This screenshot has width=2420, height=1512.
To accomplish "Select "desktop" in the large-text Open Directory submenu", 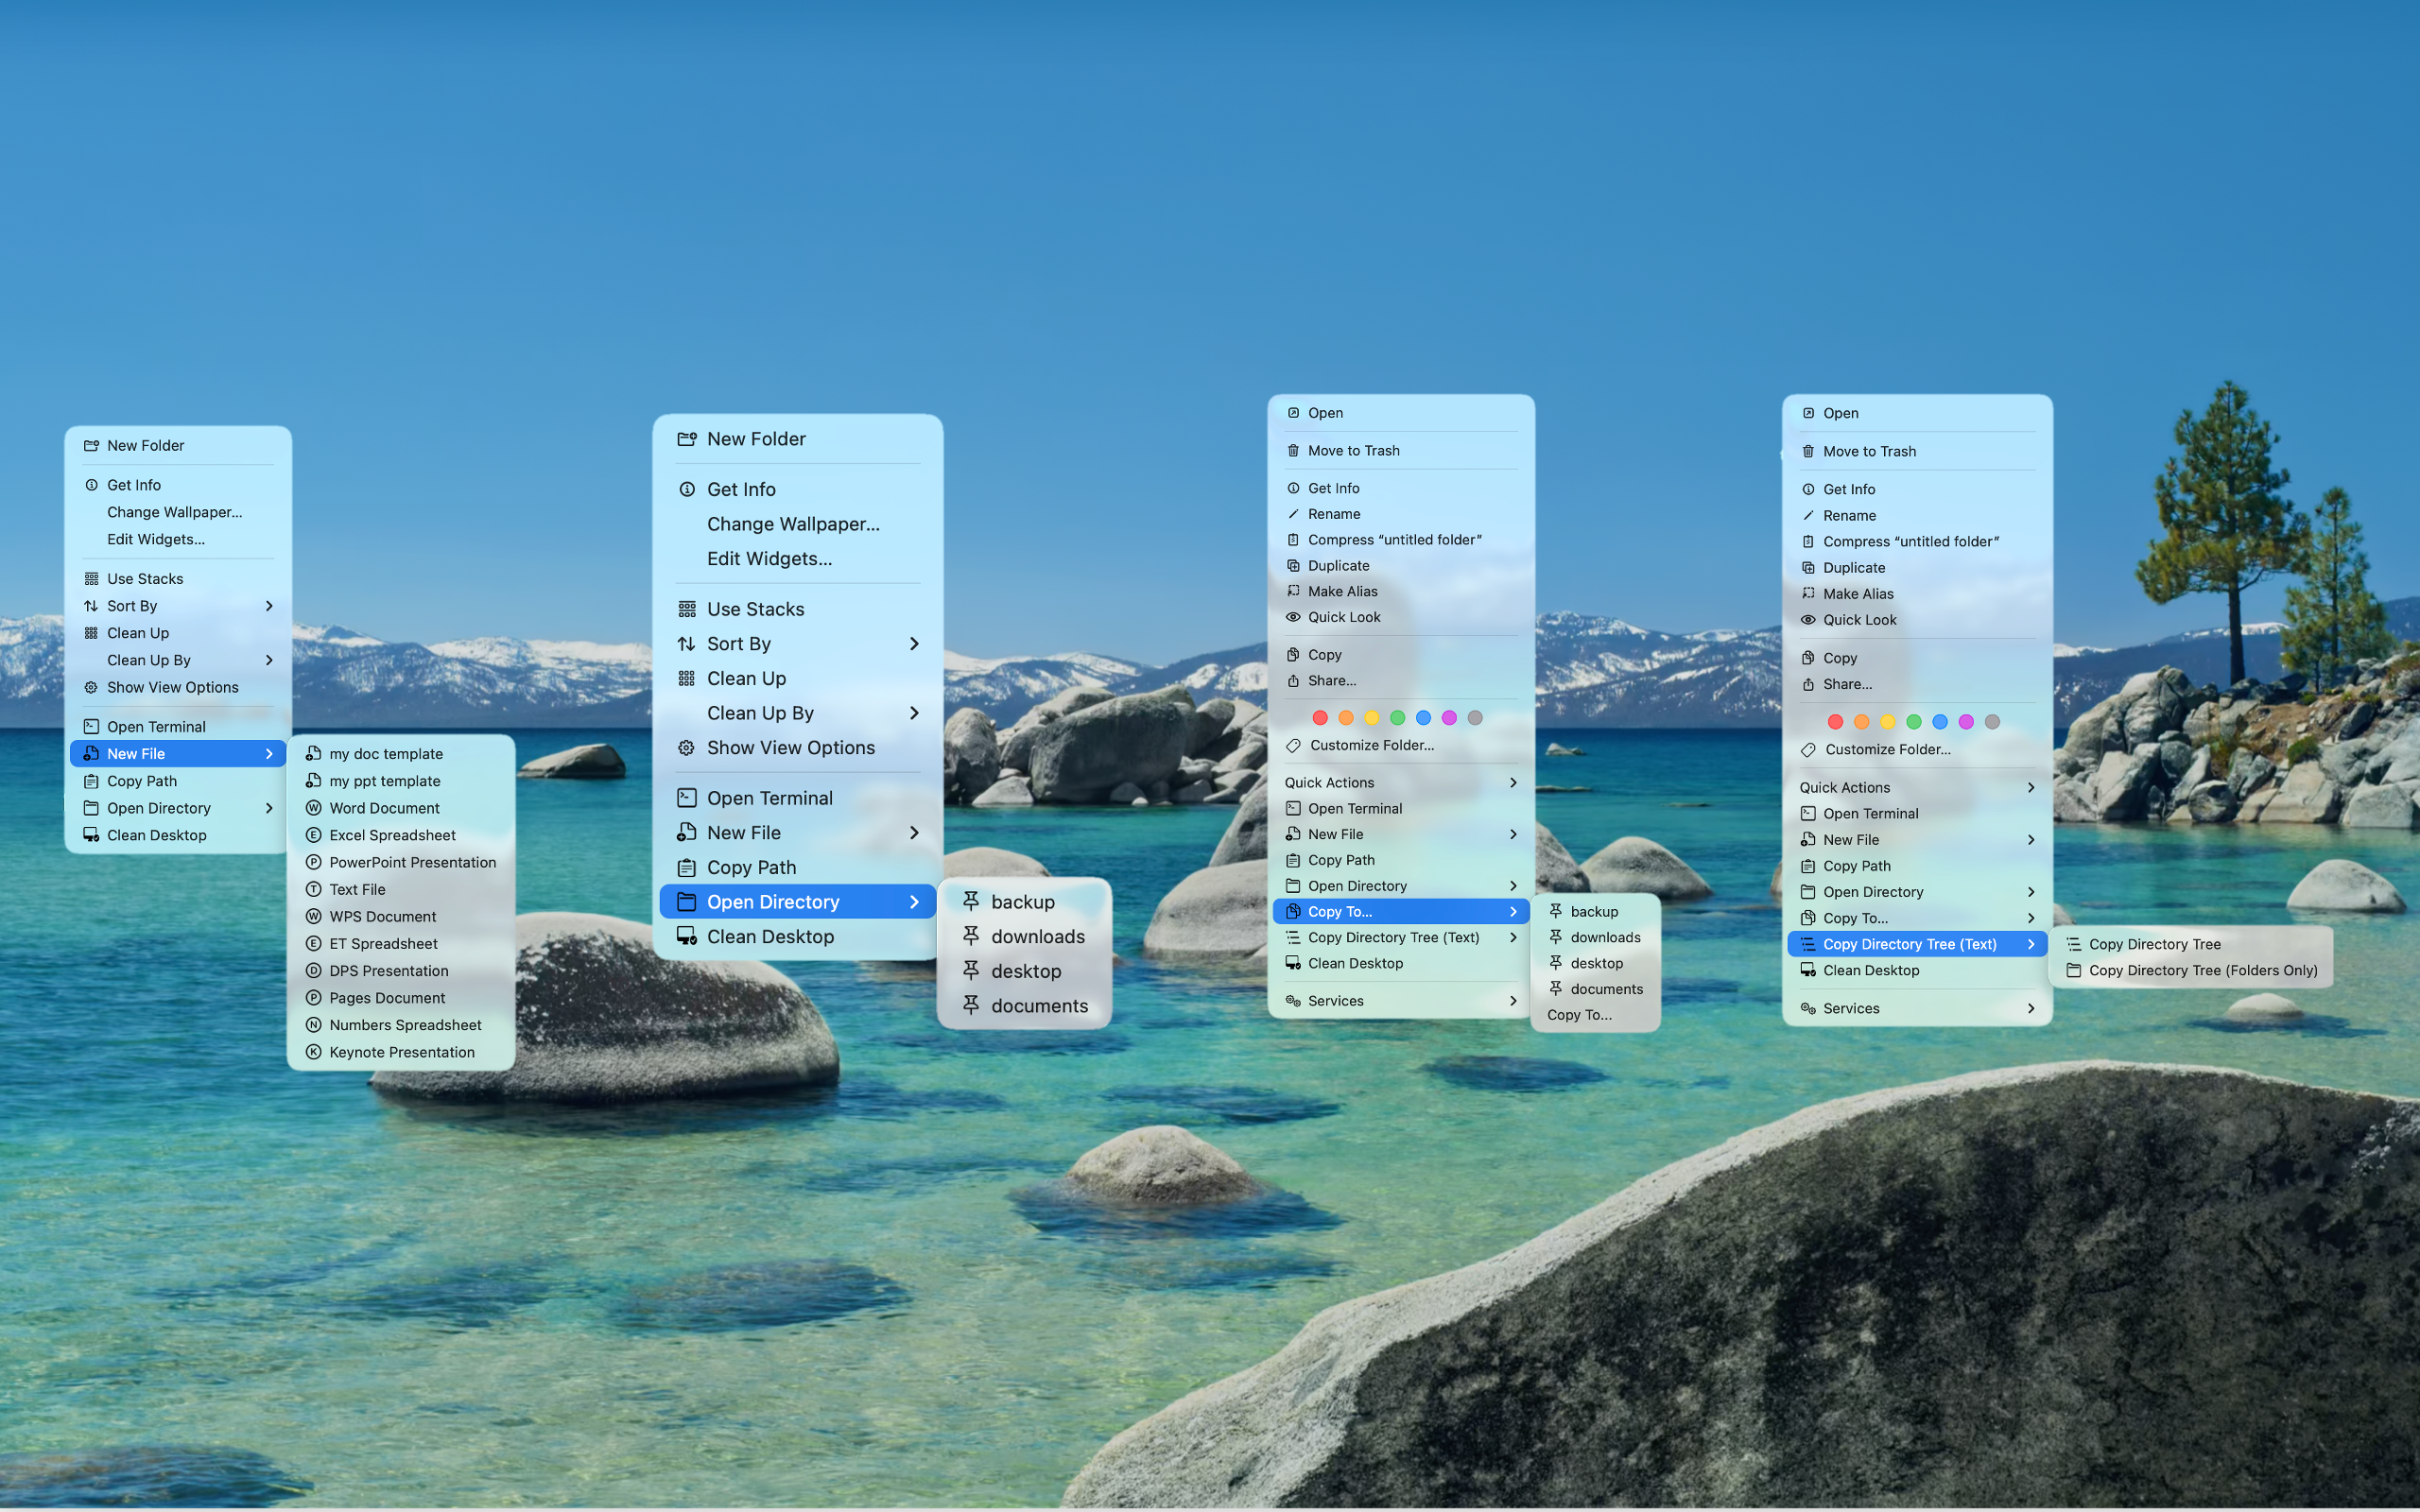I will tap(1024, 971).
